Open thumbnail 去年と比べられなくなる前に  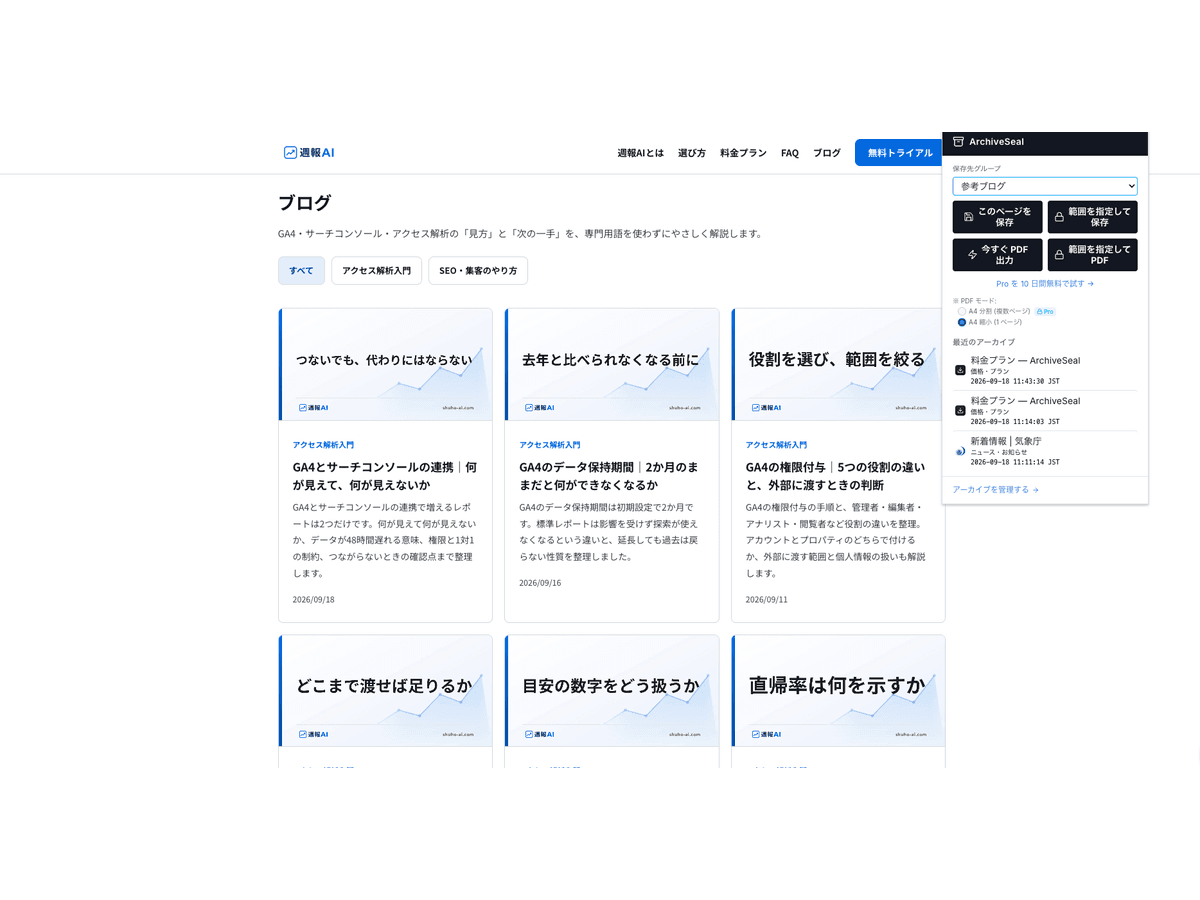click(612, 365)
